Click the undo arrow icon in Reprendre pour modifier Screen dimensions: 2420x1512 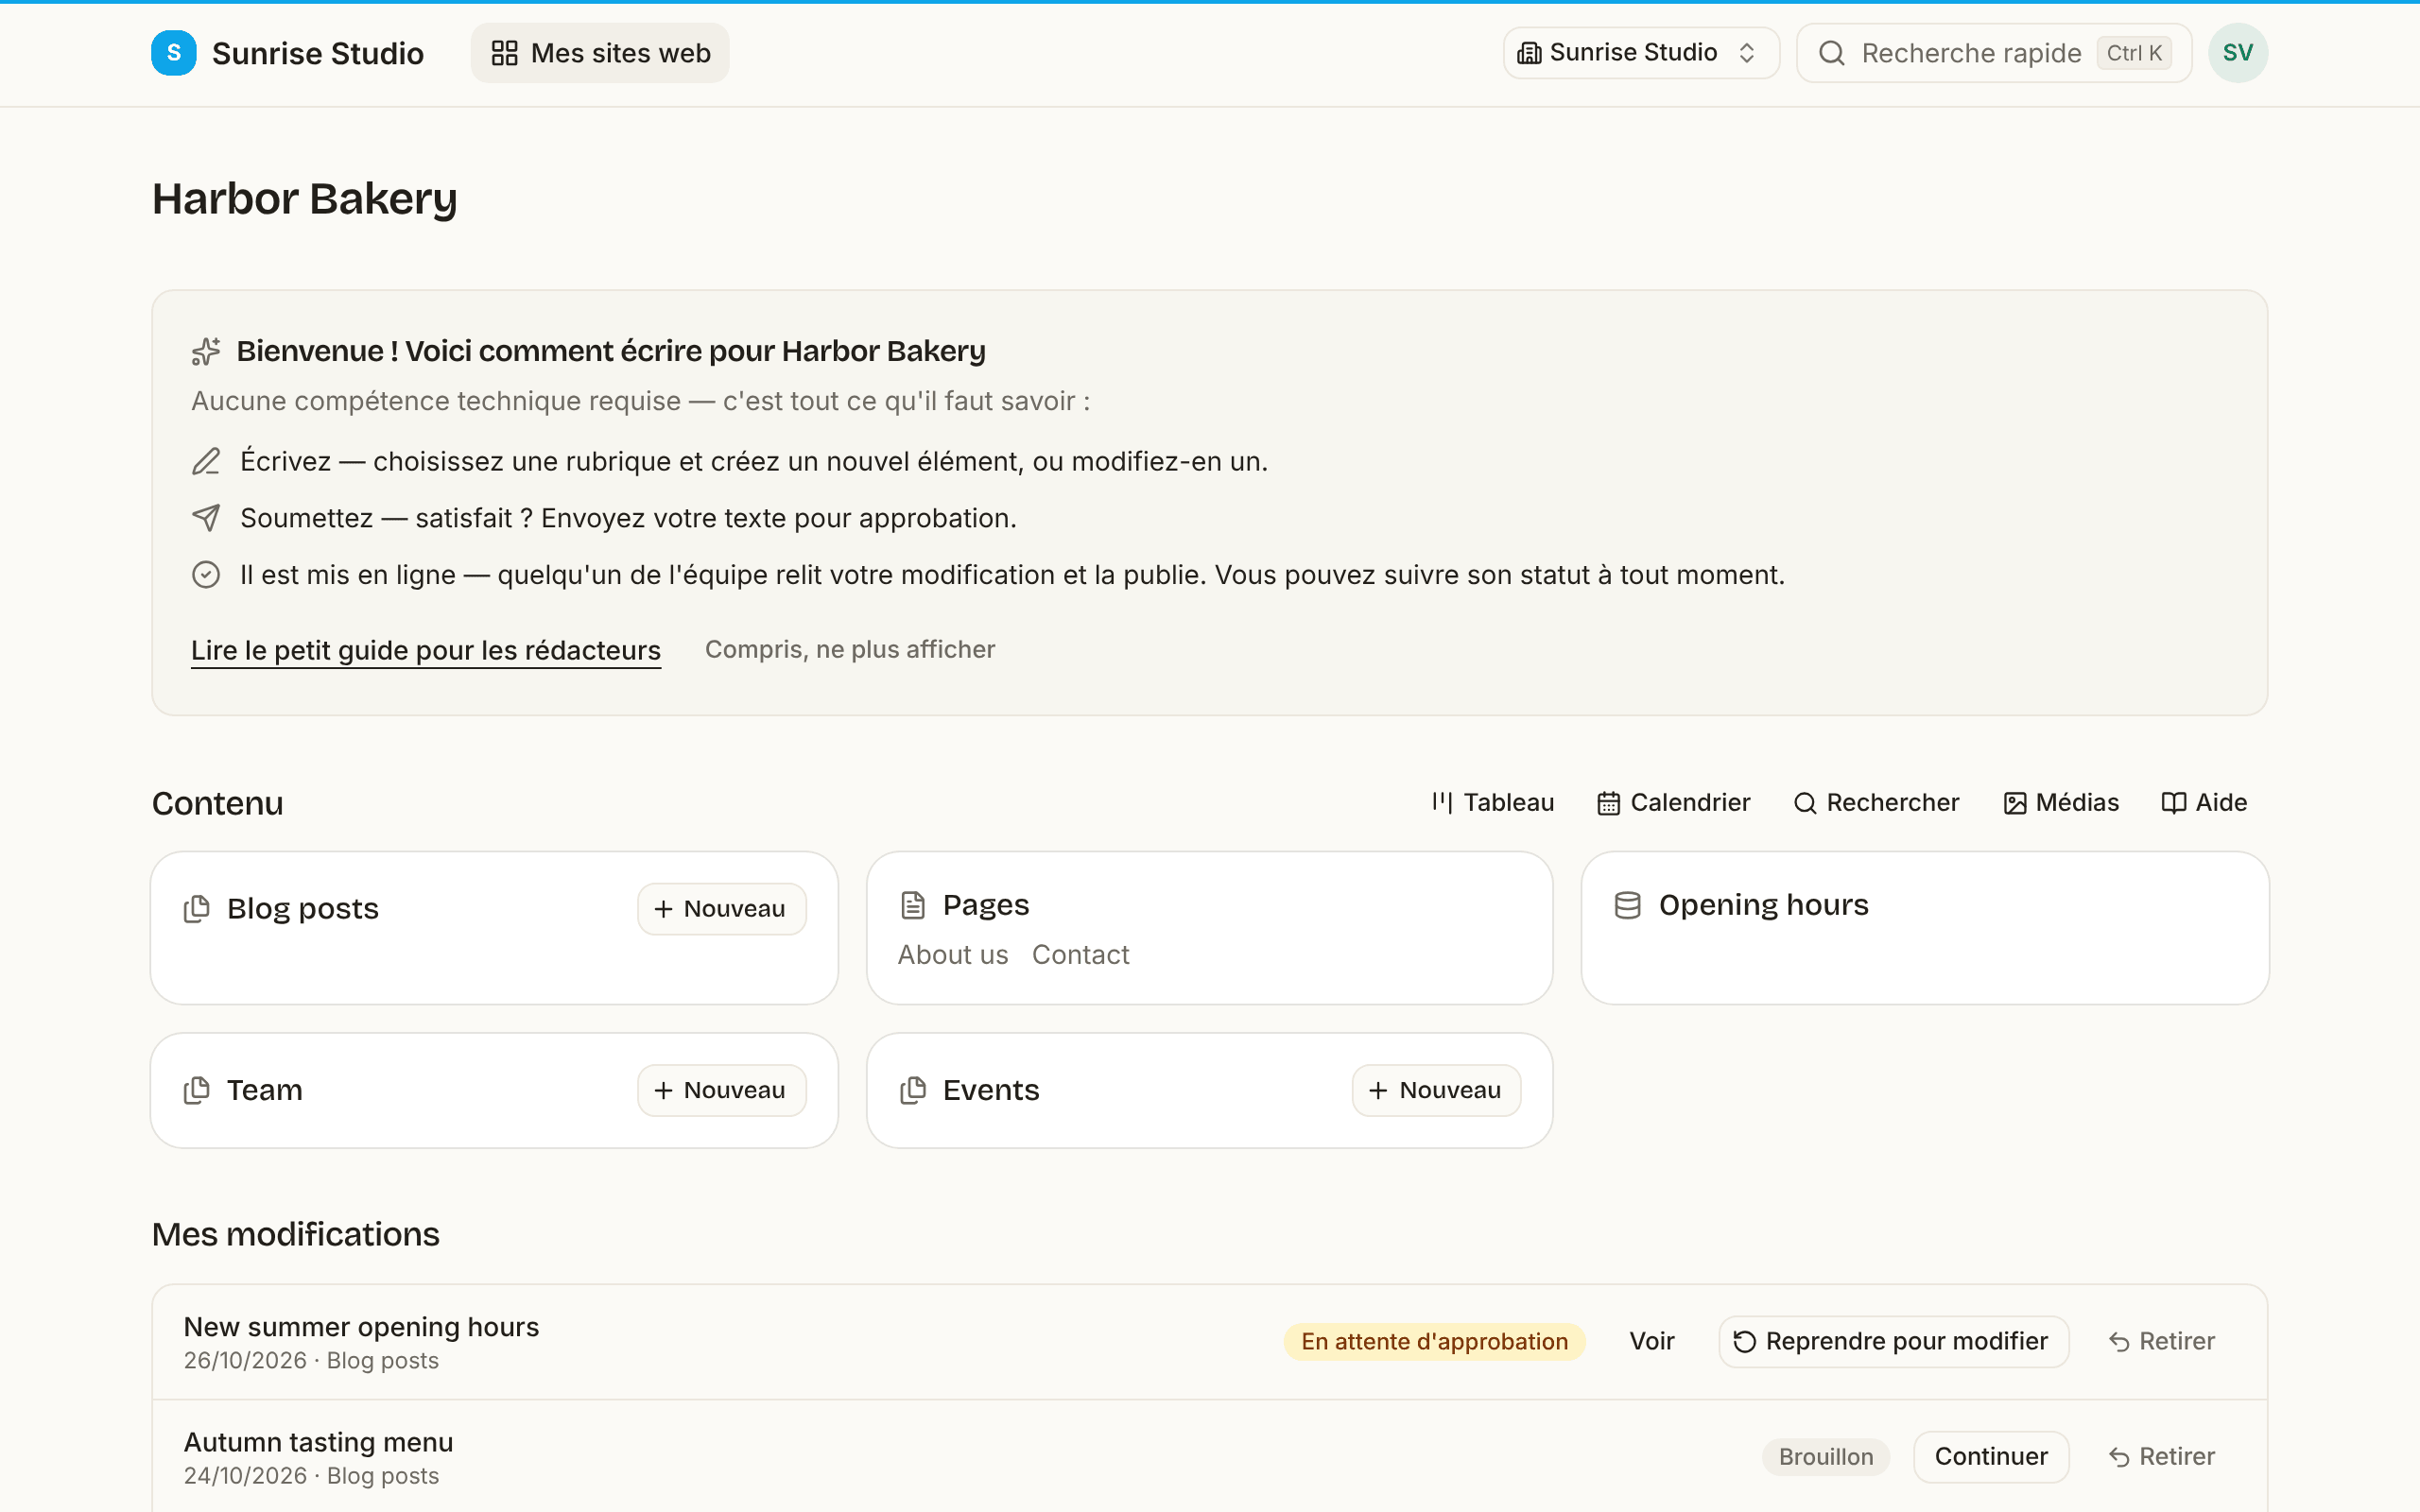coord(1744,1342)
